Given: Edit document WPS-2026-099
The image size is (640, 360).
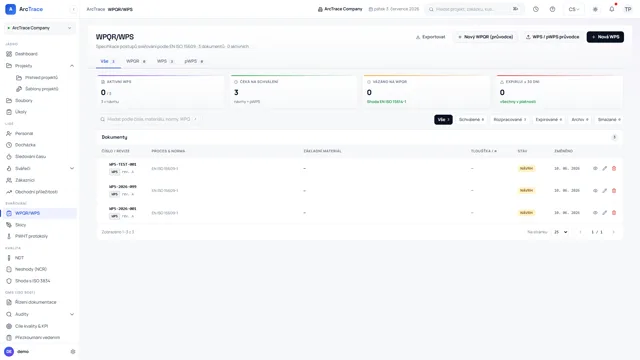Looking at the screenshot, I should click(604, 191).
